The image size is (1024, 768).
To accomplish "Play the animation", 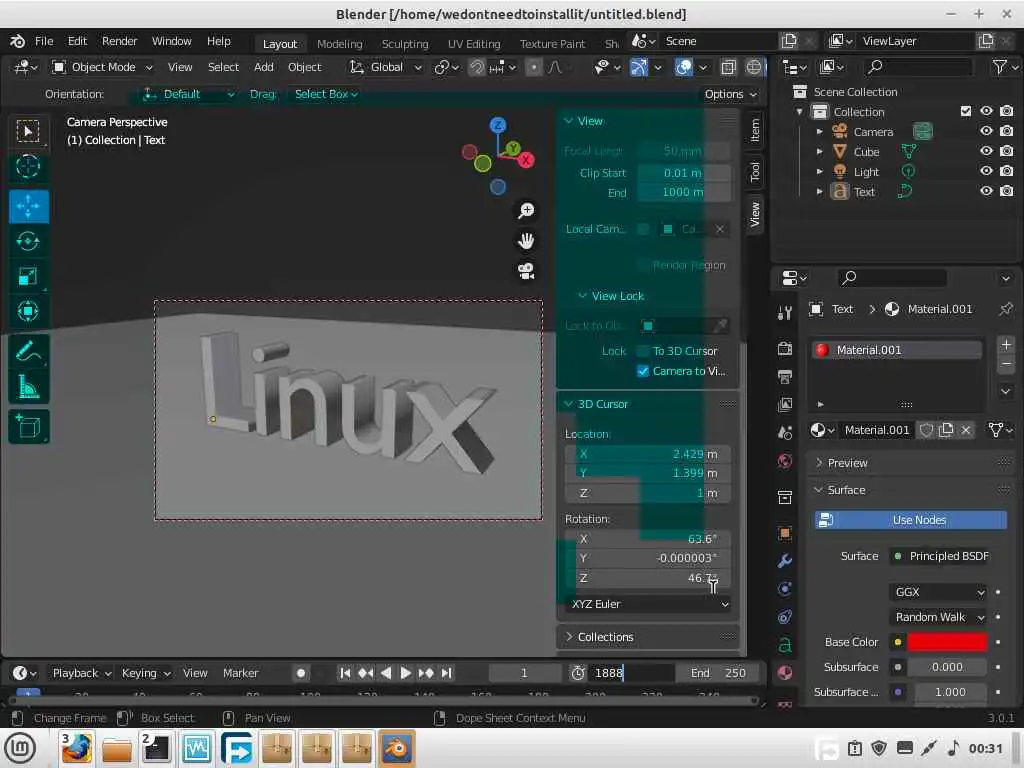I will tap(406, 673).
